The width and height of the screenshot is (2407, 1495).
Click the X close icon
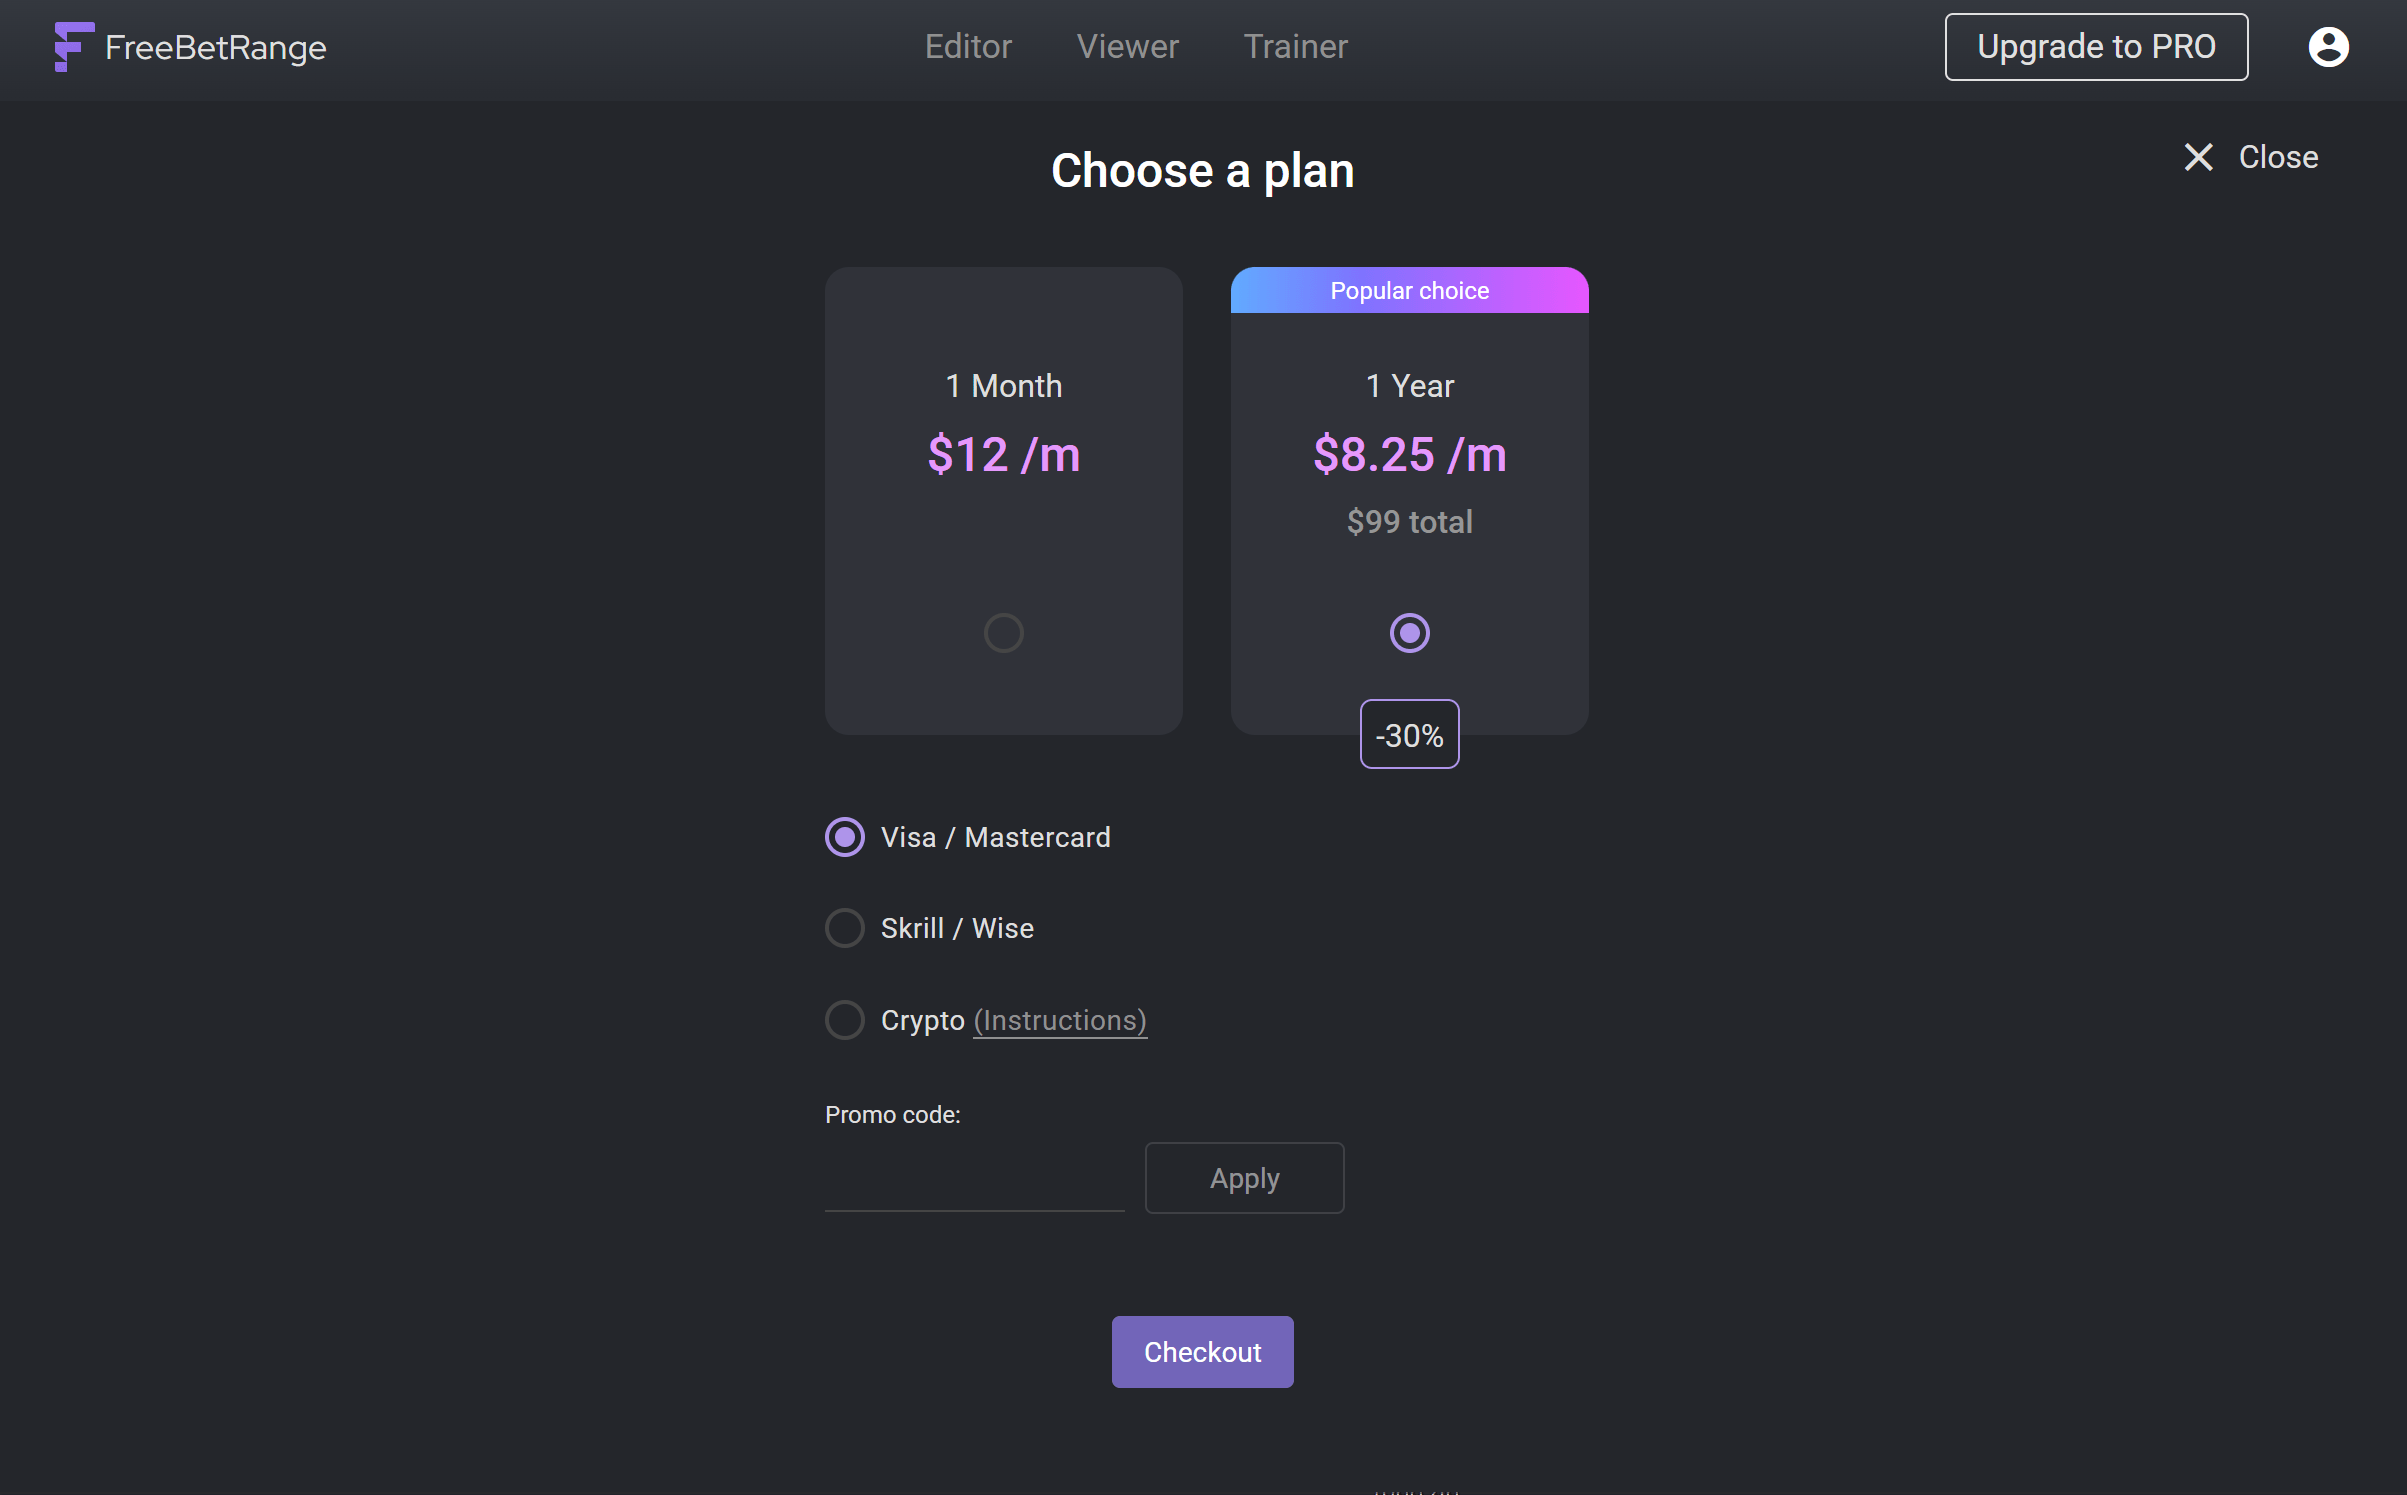point(2198,157)
